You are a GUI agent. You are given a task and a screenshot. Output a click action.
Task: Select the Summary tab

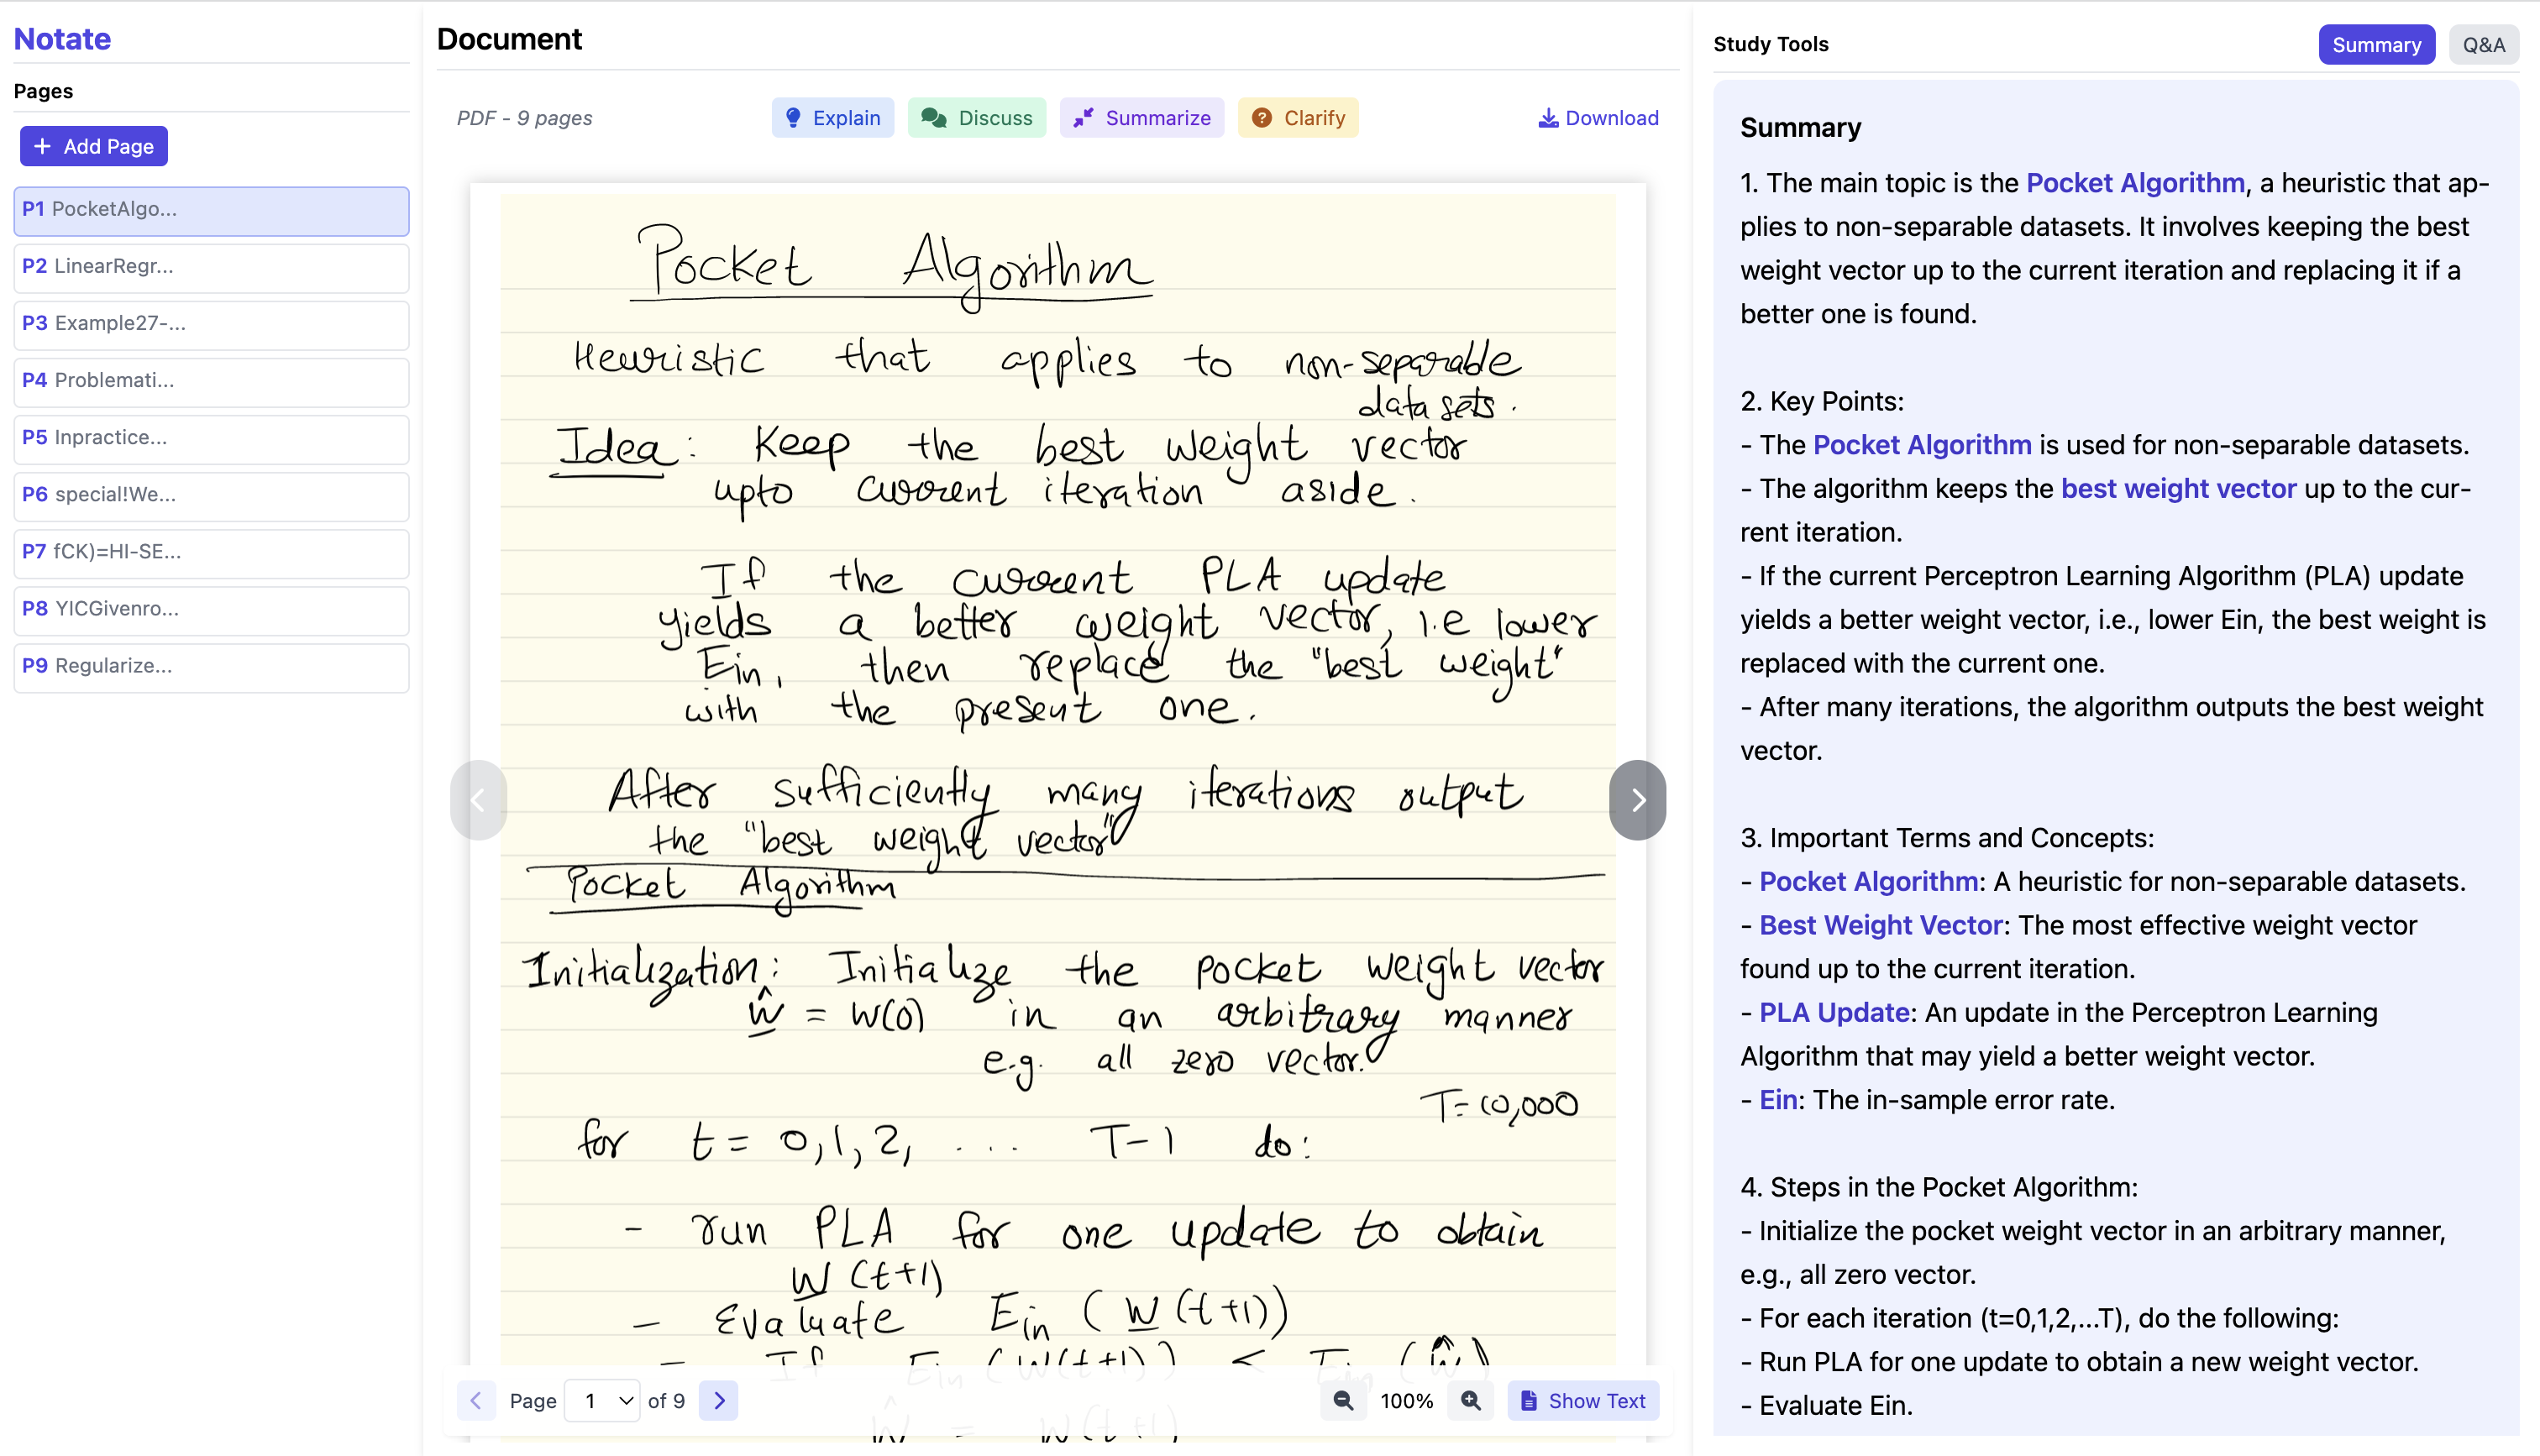point(2376,45)
